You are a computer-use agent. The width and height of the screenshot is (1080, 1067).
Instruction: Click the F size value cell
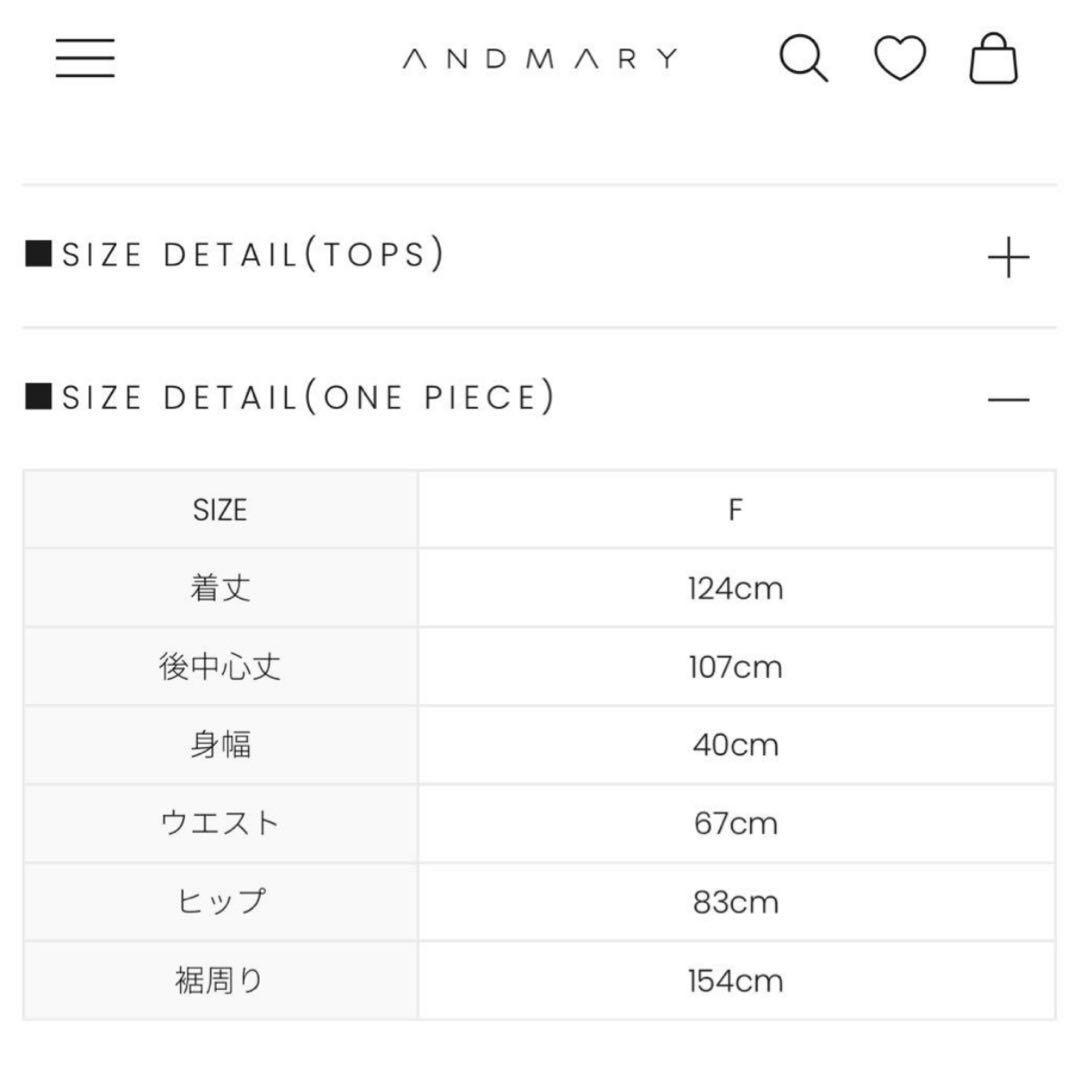[735, 510]
